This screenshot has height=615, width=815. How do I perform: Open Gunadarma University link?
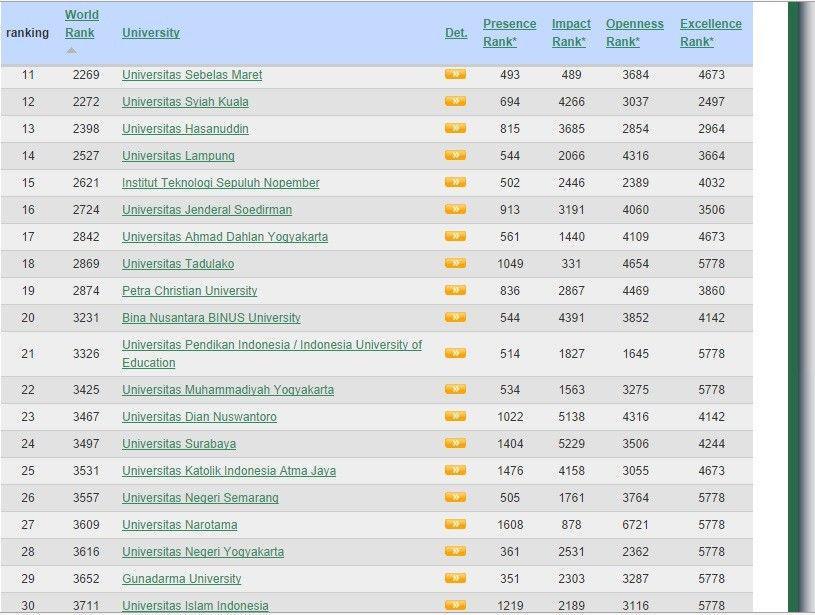[181, 579]
